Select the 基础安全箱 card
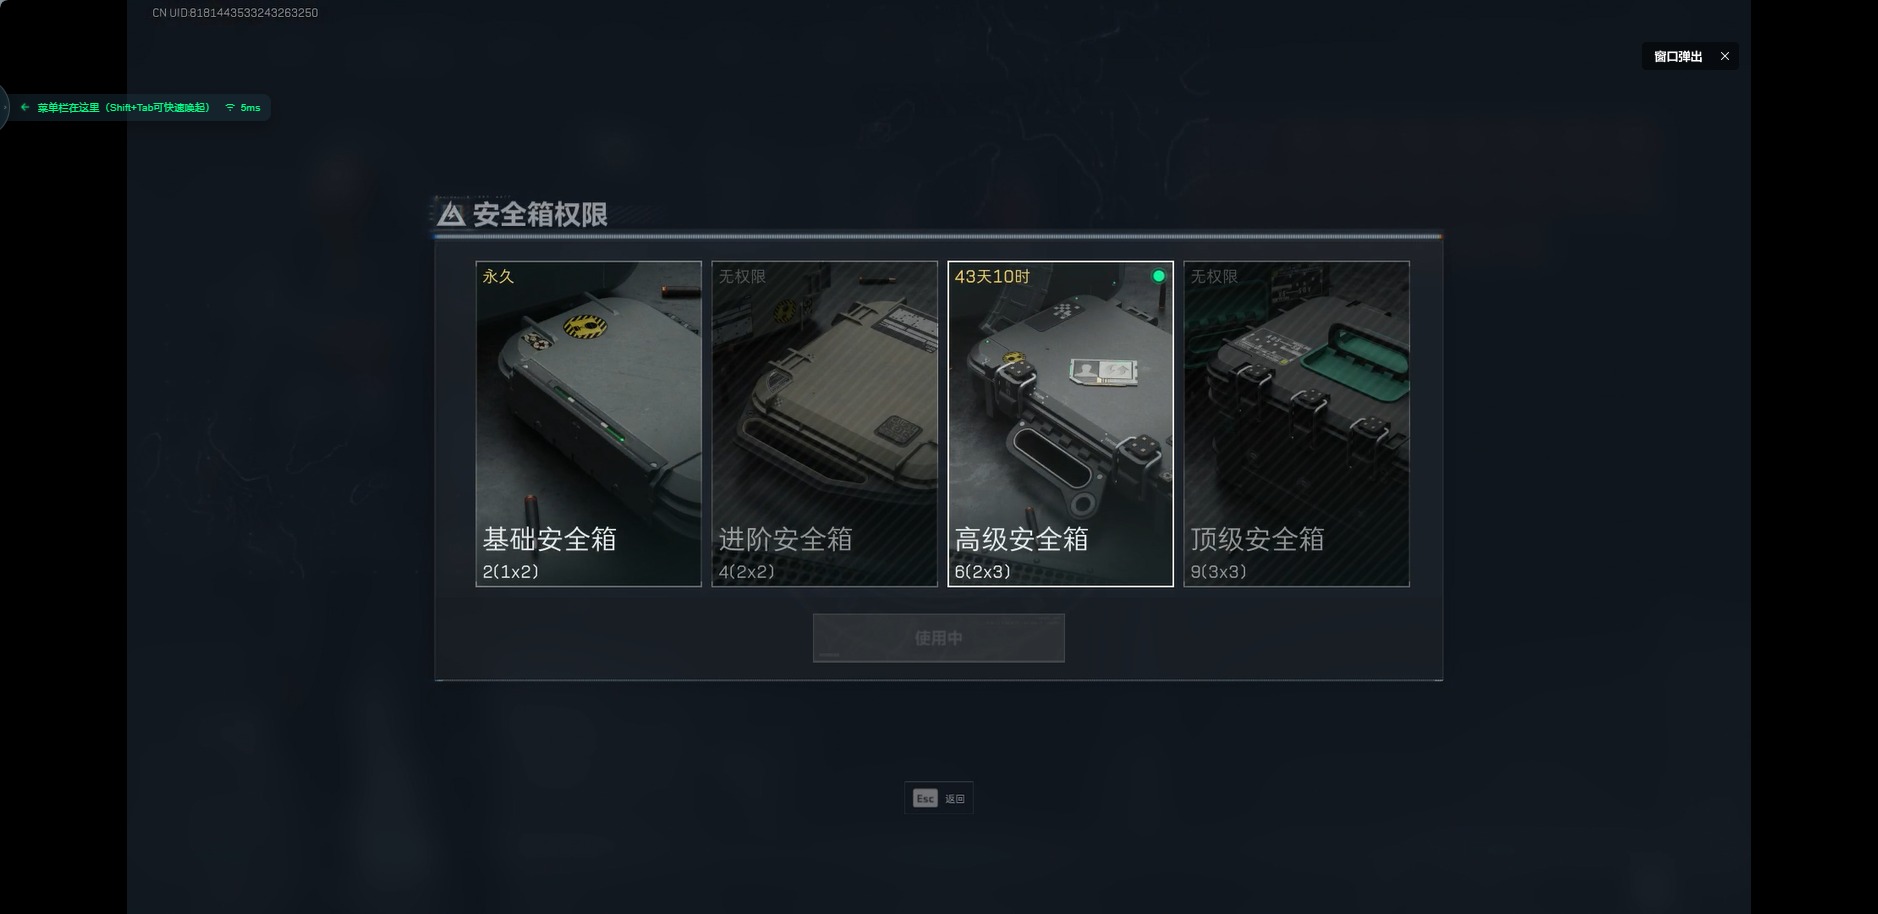Image resolution: width=1878 pixels, height=914 pixels. coord(588,423)
